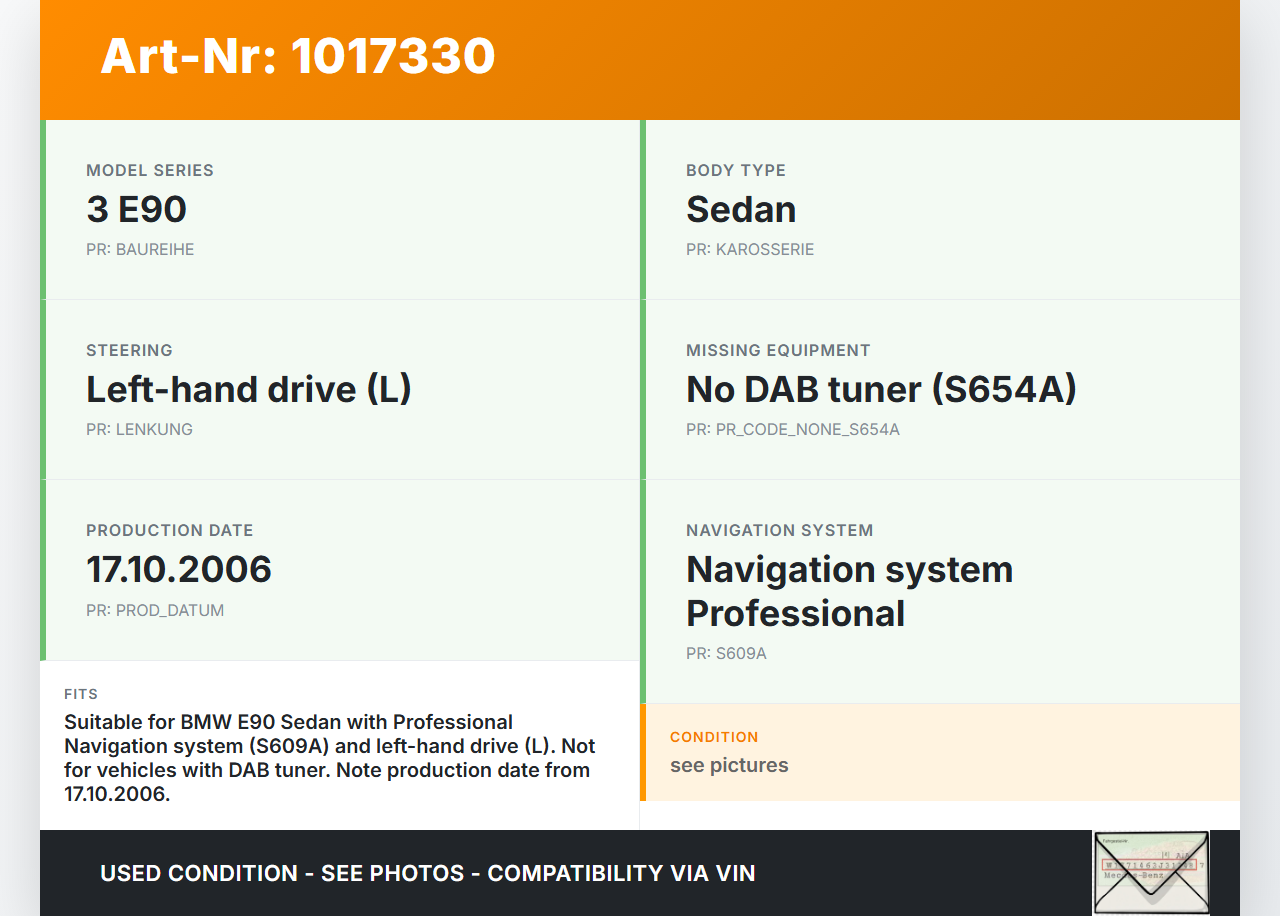Image resolution: width=1280 pixels, height=916 pixels.
Task: Click the PR: LENKUNG code label
Action: coord(139,429)
